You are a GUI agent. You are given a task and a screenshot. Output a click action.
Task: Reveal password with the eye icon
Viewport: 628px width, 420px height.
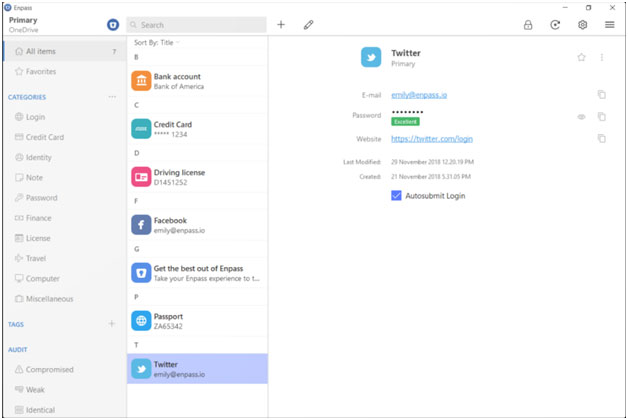582,117
